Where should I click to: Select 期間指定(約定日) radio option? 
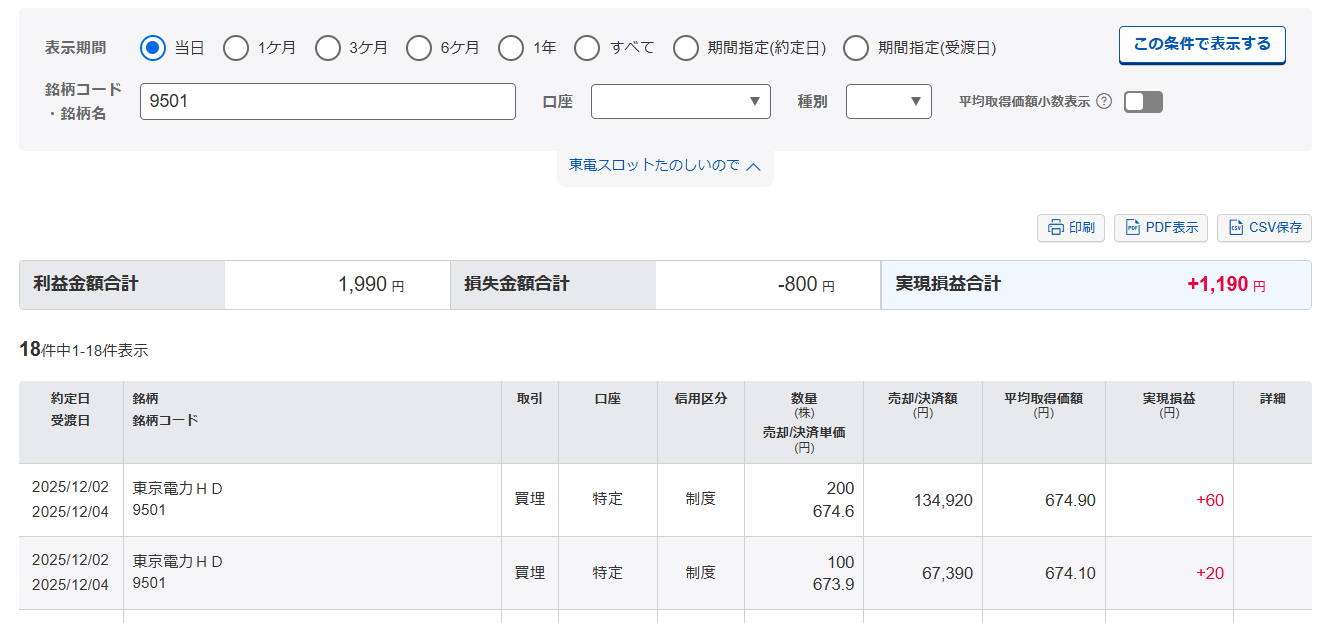pyautogui.click(x=686, y=48)
